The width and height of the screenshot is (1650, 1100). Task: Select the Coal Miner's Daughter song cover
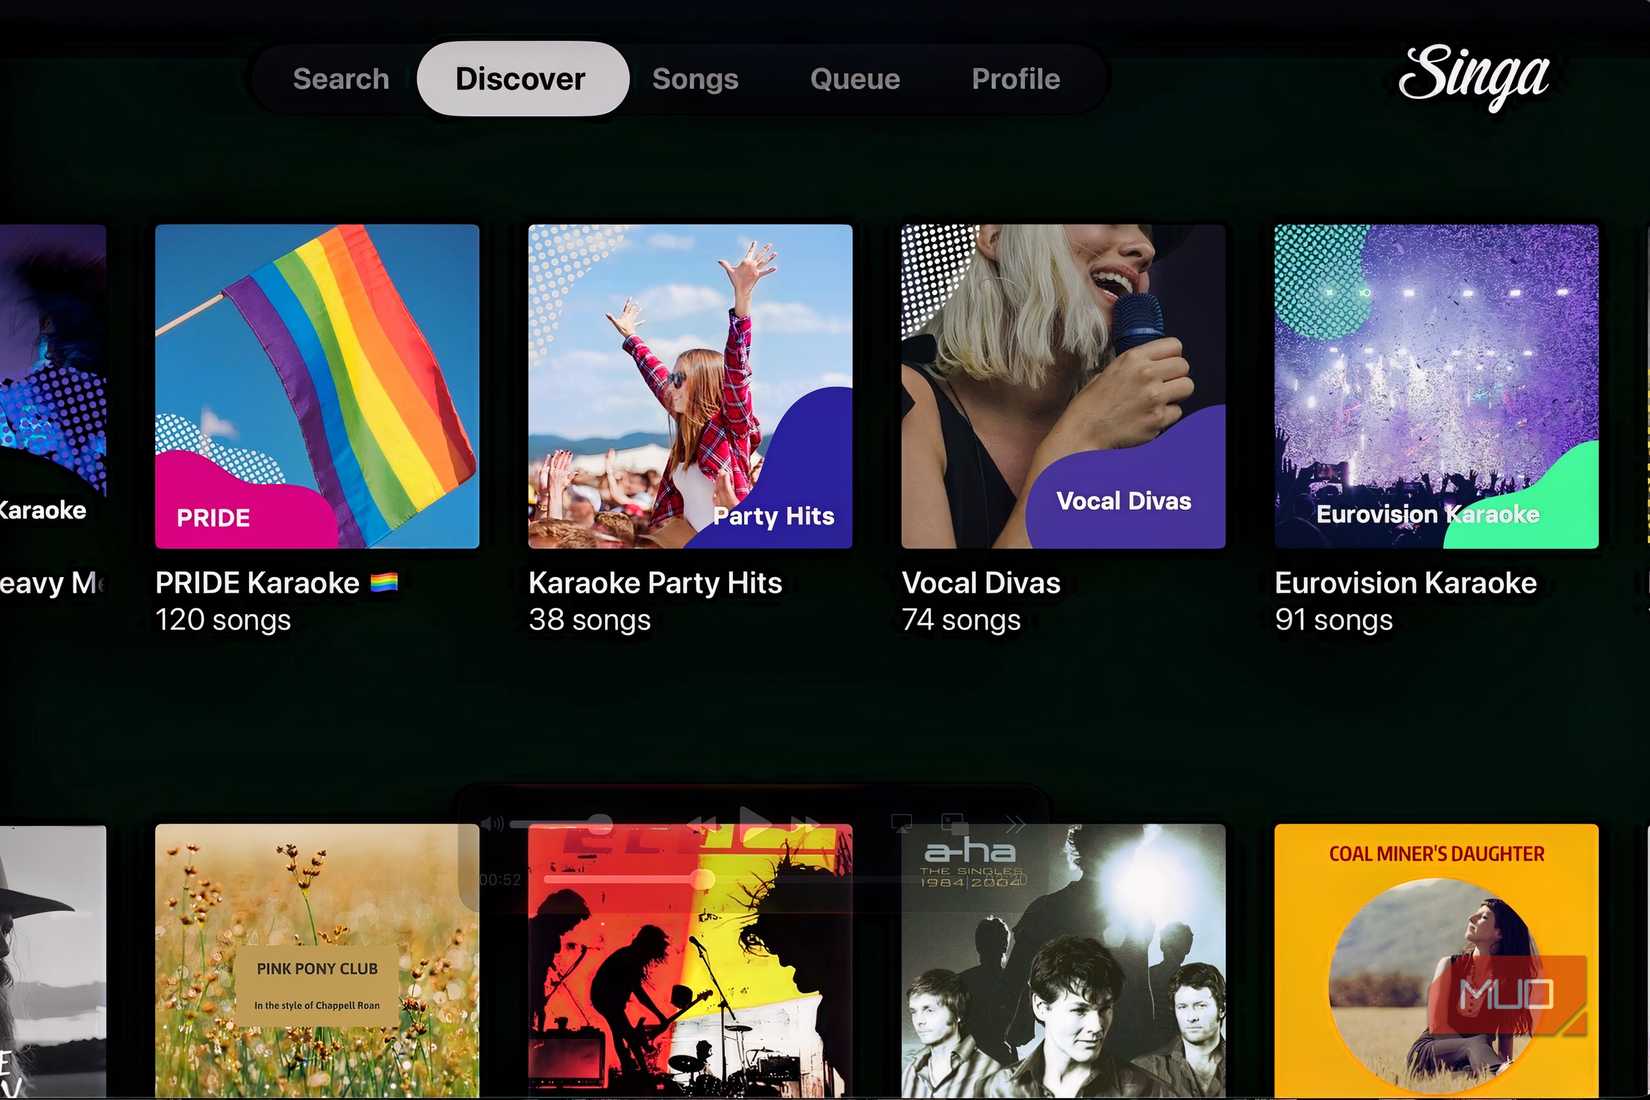pos(1436,960)
